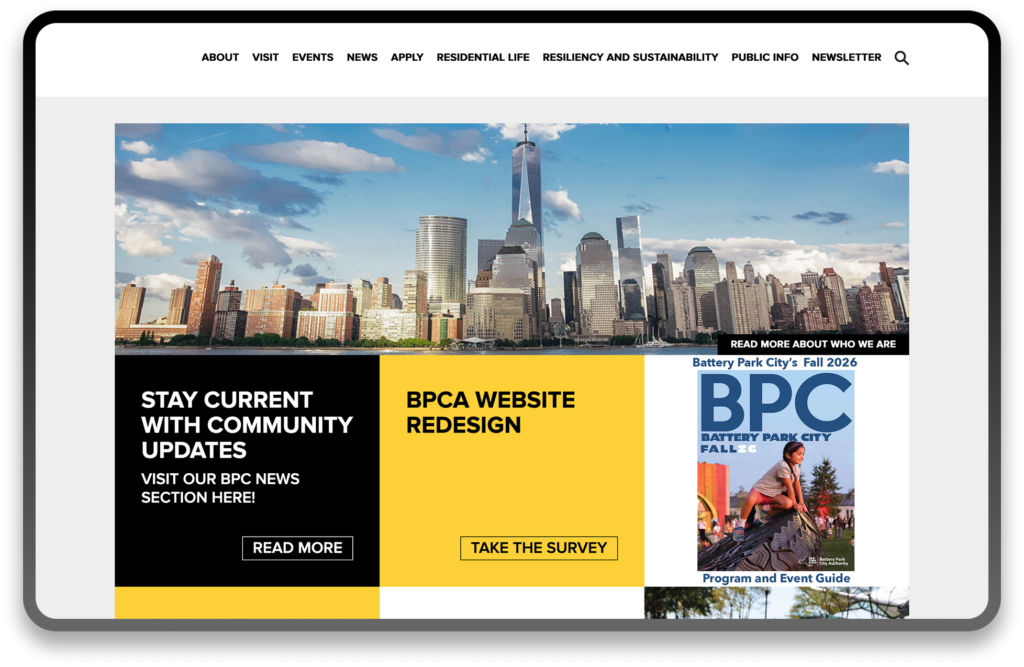Click the READ MORE button
Screen dimensions: 1024x667
coord(297,548)
